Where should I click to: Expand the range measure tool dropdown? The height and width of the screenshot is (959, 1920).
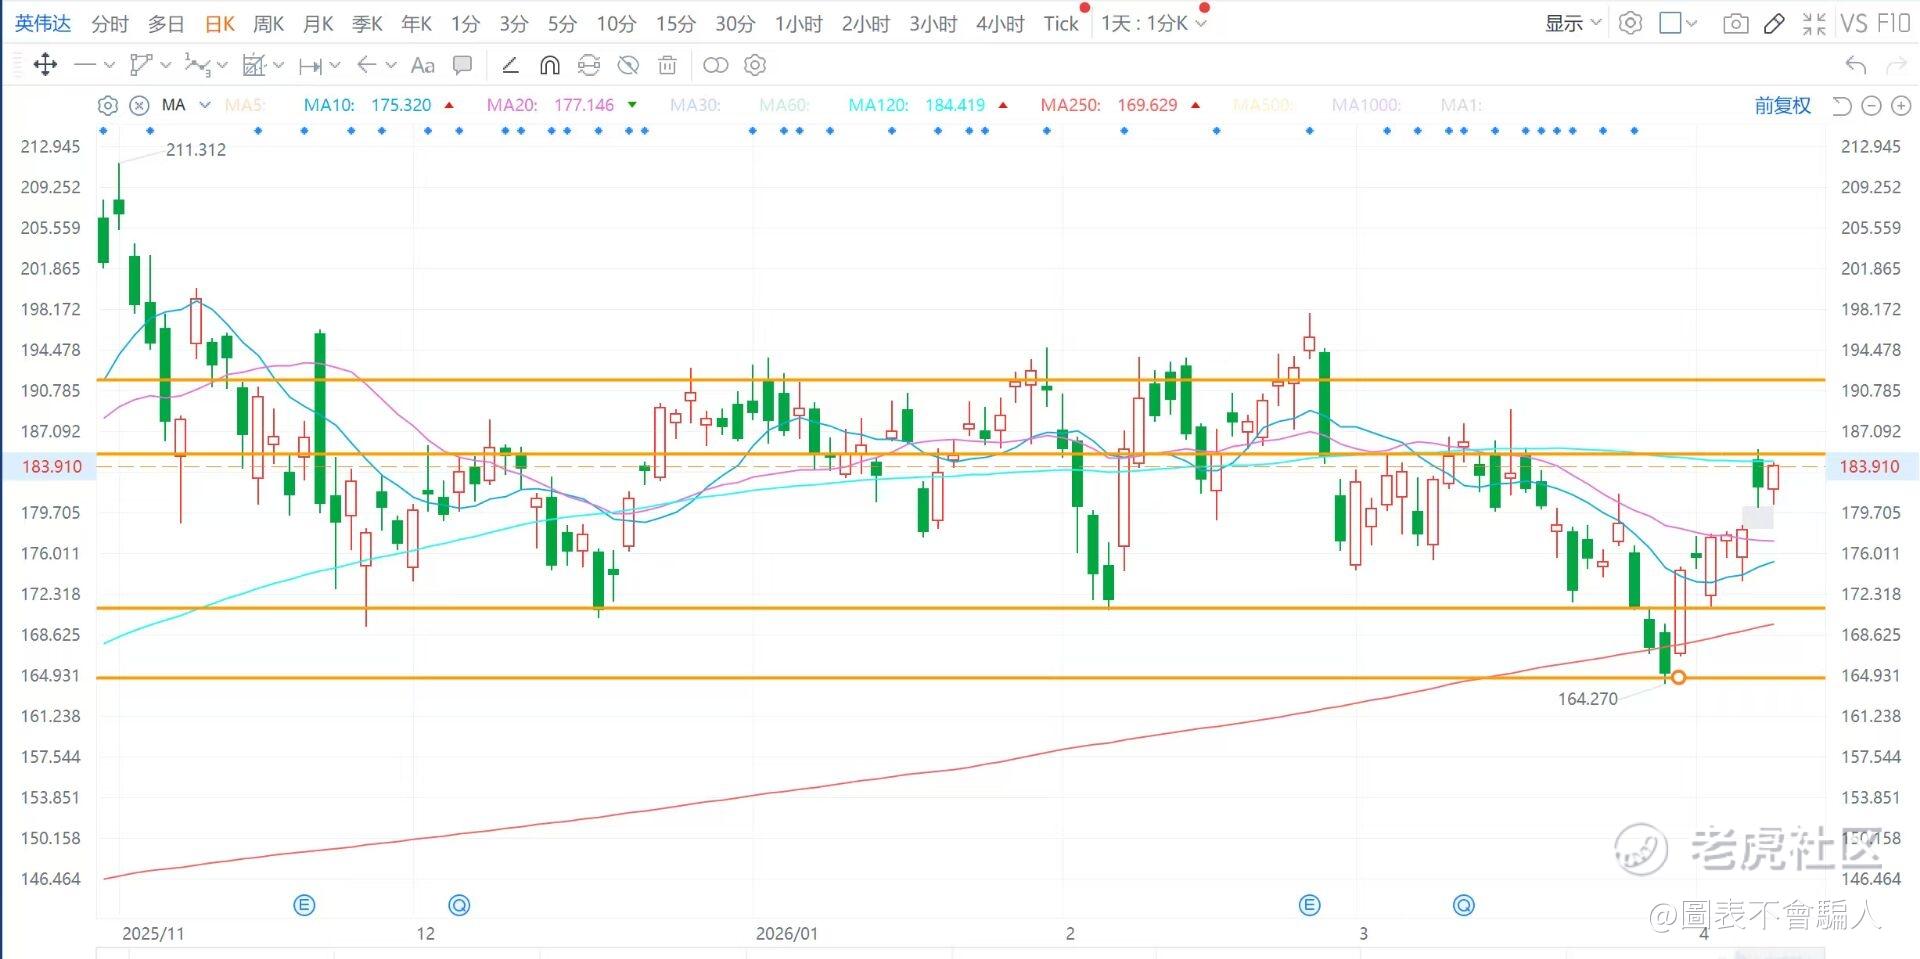coord(334,65)
